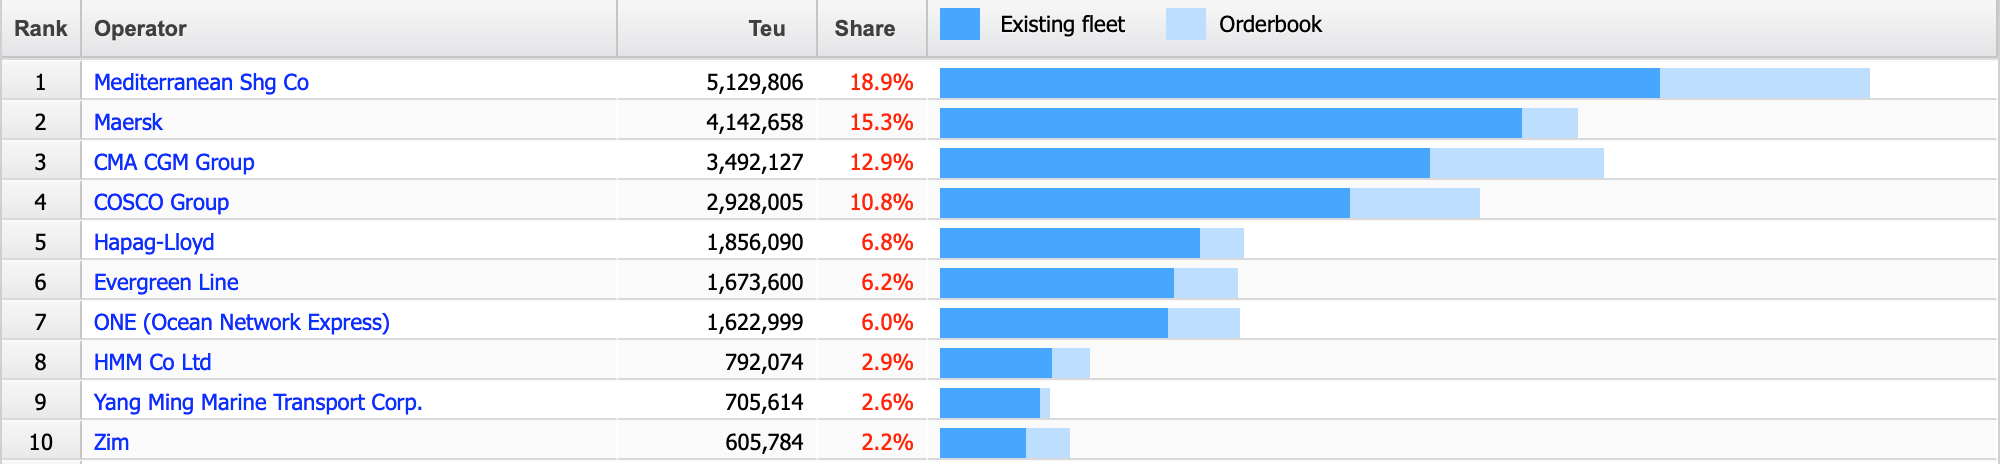Open the HMM Co Ltd link
This screenshot has width=2000, height=464.
click(x=152, y=362)
